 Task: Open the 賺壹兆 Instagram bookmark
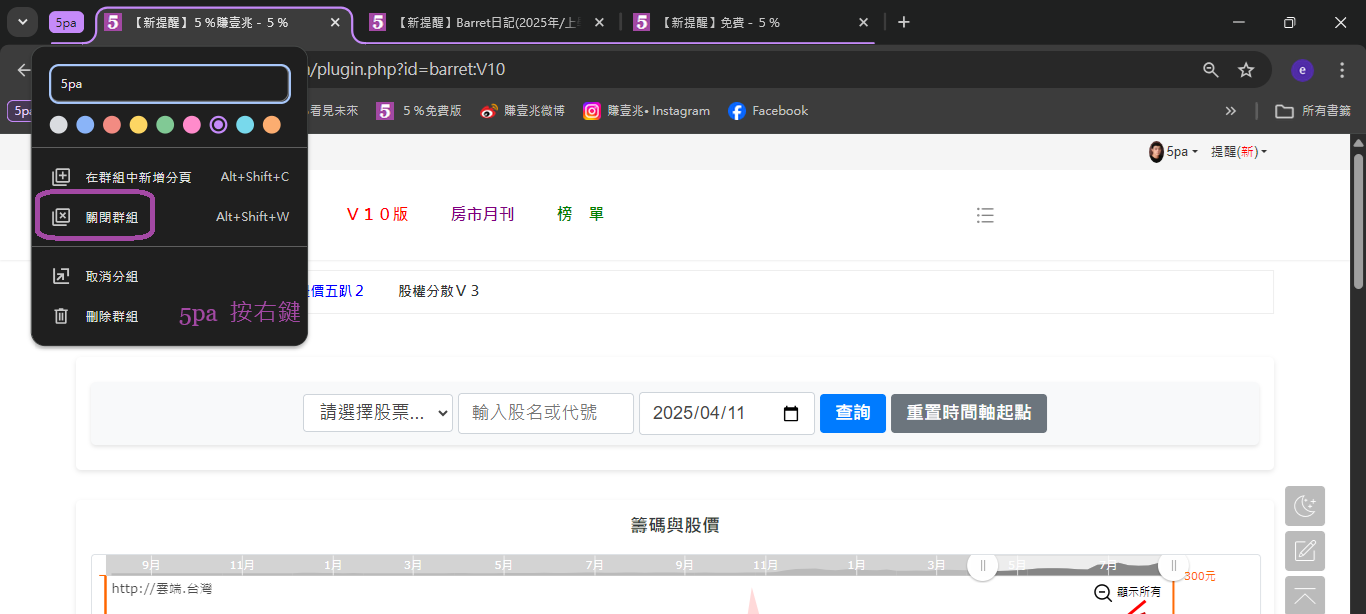tap(647, 111)
